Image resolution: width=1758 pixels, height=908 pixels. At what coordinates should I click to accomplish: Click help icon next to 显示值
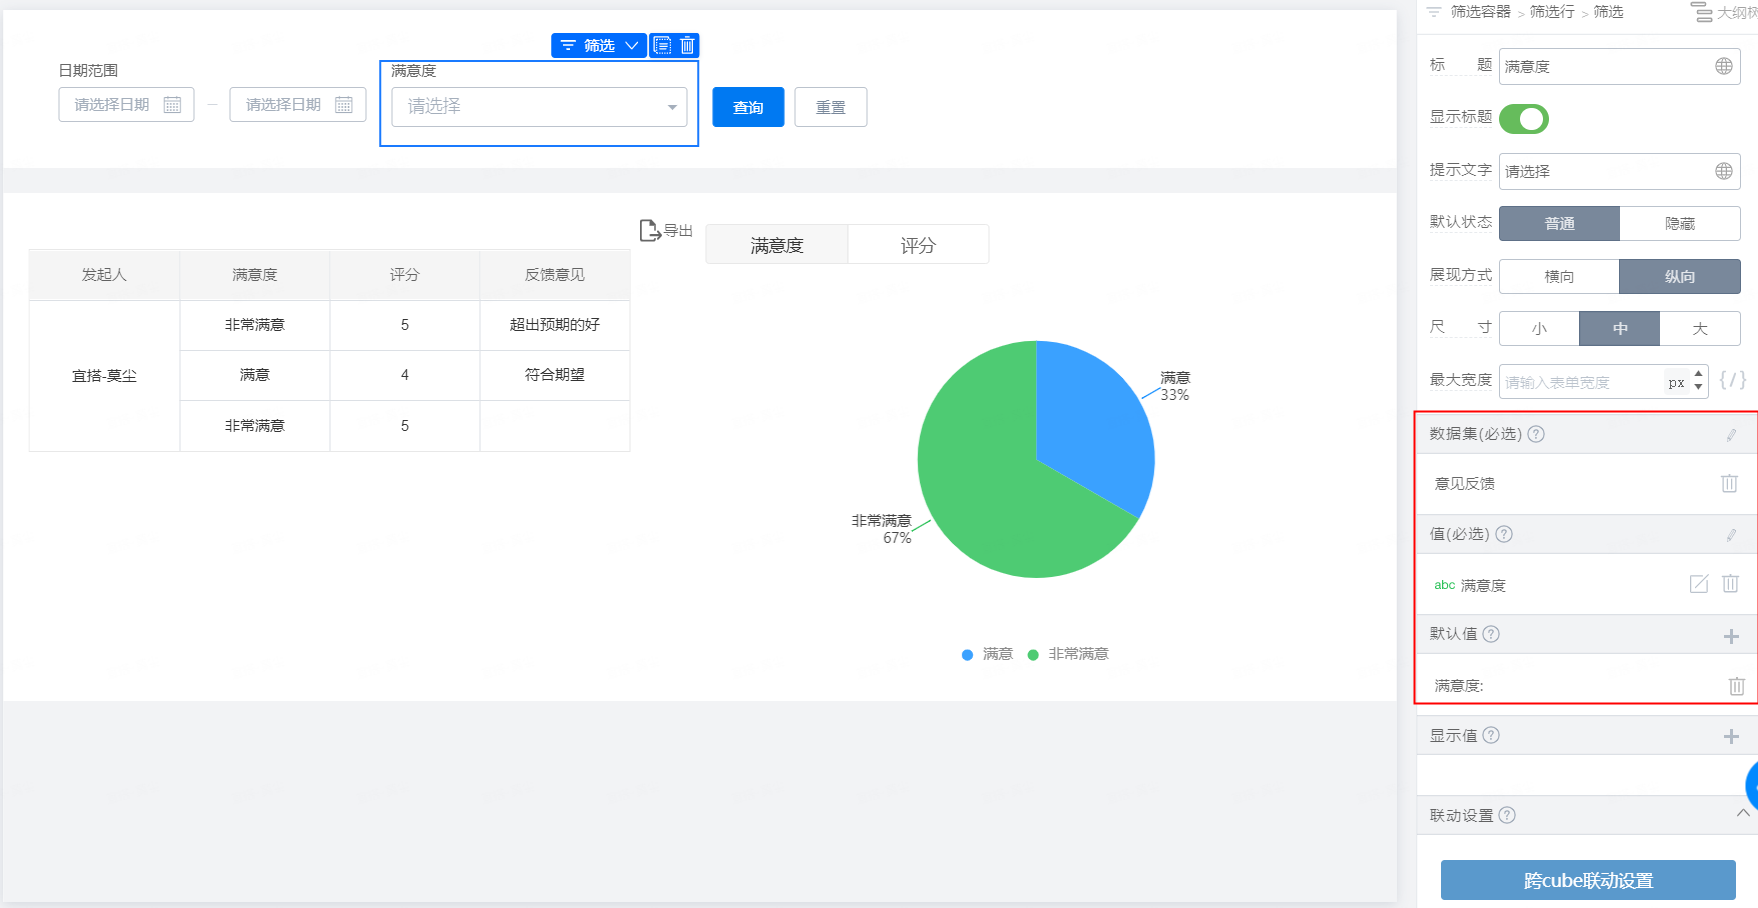1491,735
